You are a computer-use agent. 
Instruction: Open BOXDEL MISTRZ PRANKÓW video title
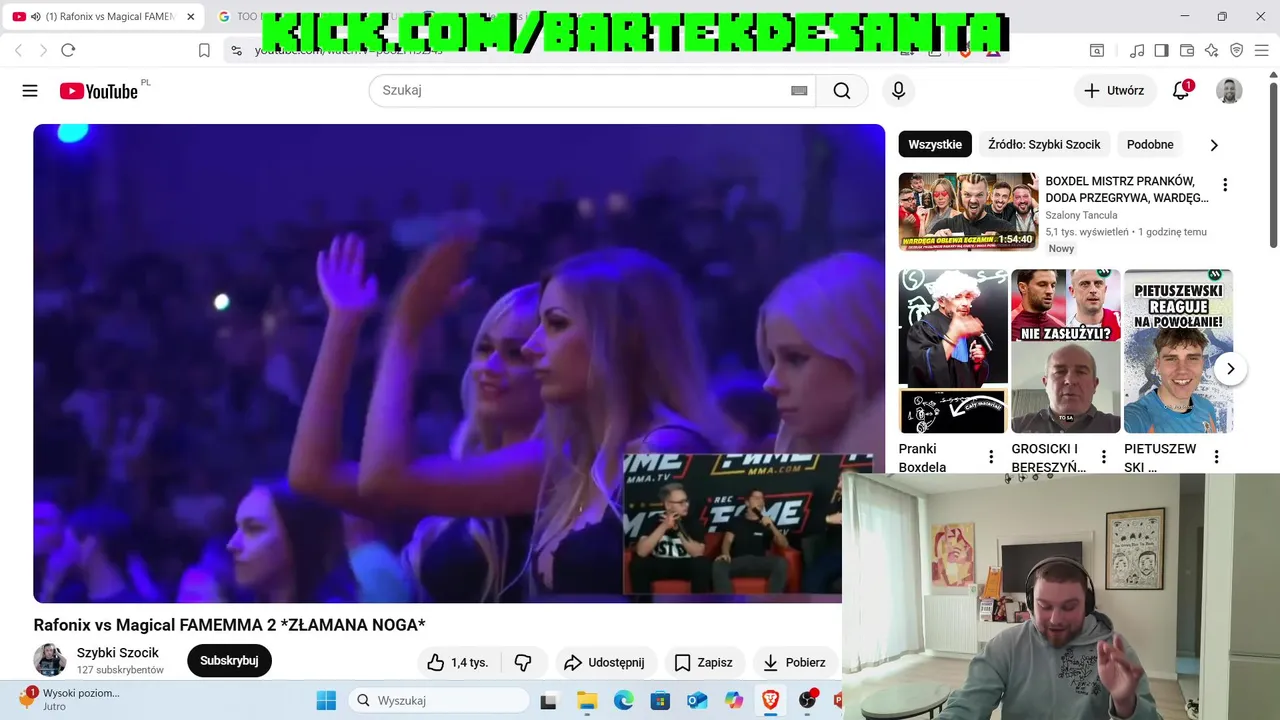point(1127,189)
